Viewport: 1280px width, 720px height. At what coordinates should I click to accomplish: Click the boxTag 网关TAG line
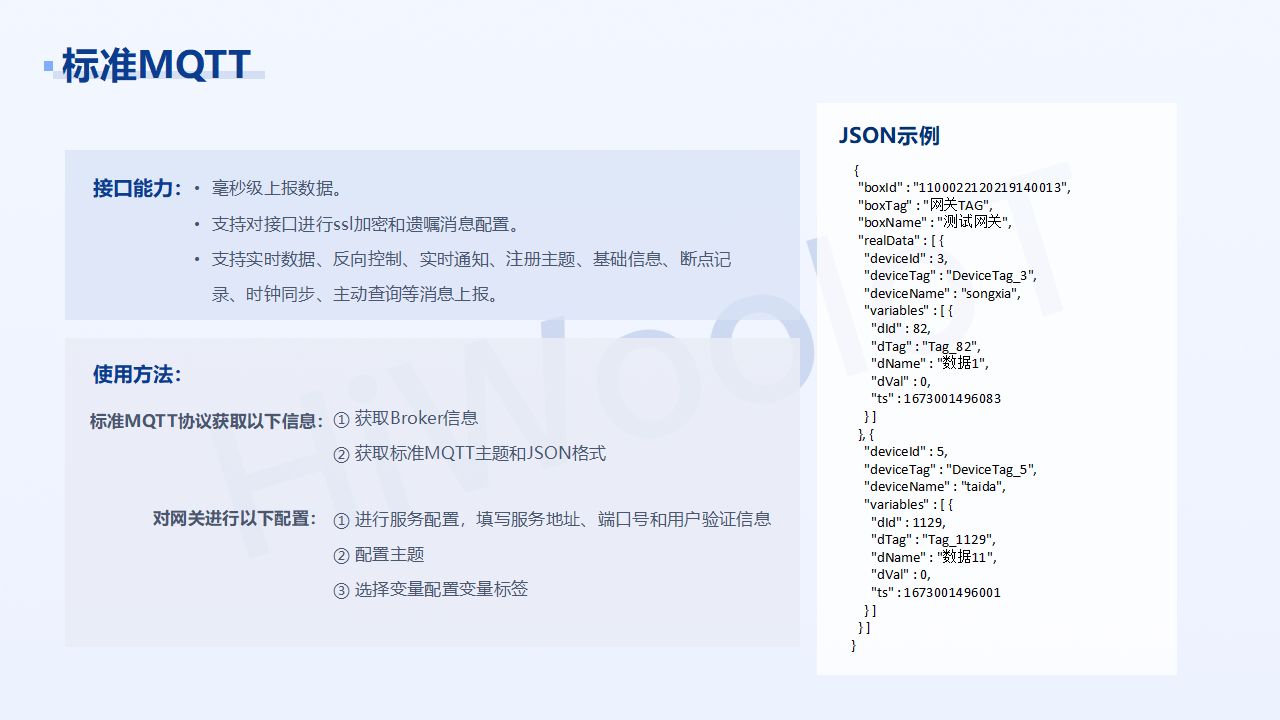point(925,205)
